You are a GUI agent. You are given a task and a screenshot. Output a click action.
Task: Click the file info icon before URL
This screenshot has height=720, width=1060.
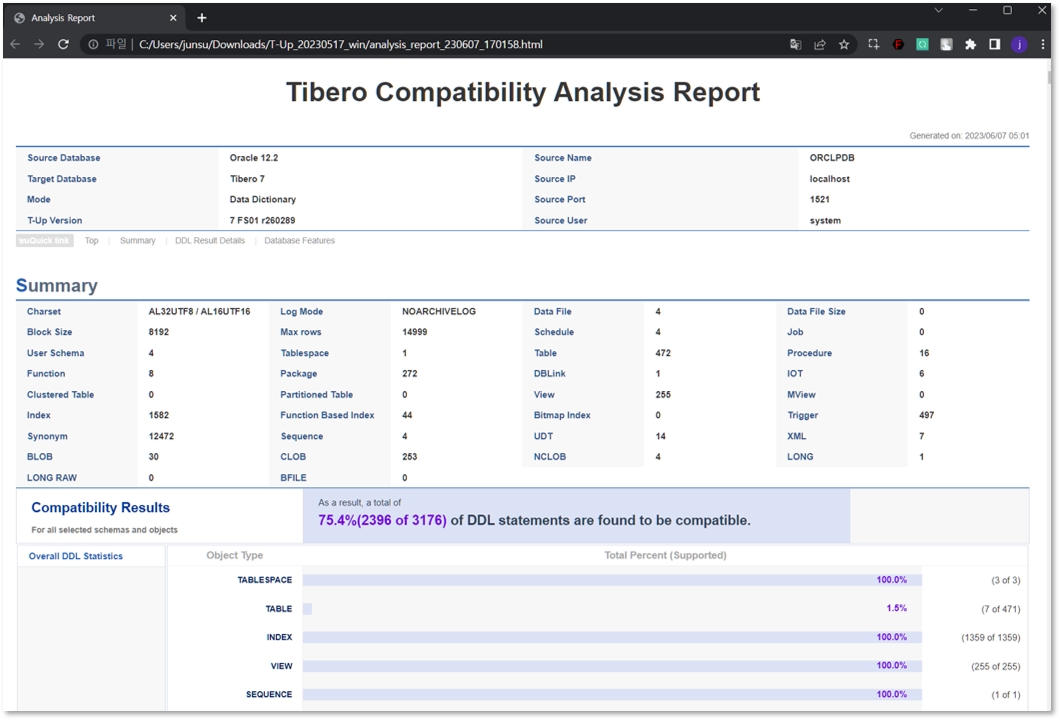click(x=93, y=44)
